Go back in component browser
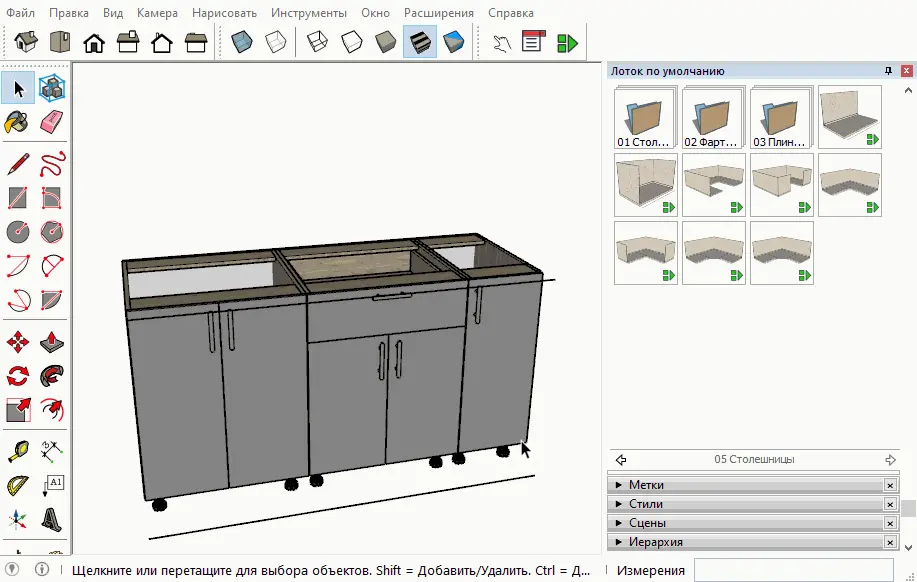The height and width of the screenshot is (582, 917). [621, 460]
